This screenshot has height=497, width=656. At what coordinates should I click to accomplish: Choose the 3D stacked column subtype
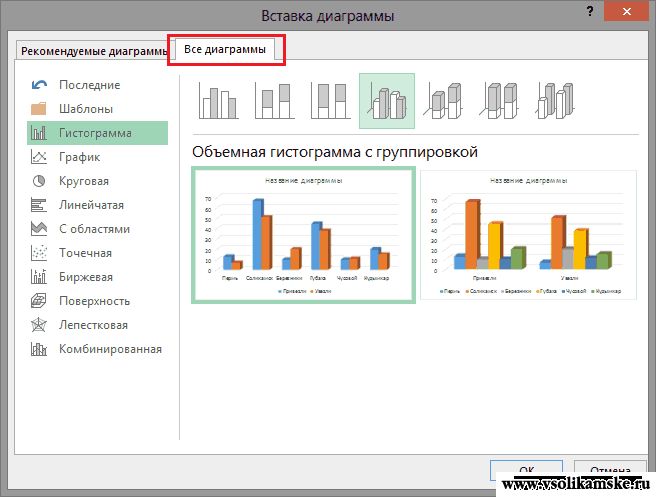[441, 101]
